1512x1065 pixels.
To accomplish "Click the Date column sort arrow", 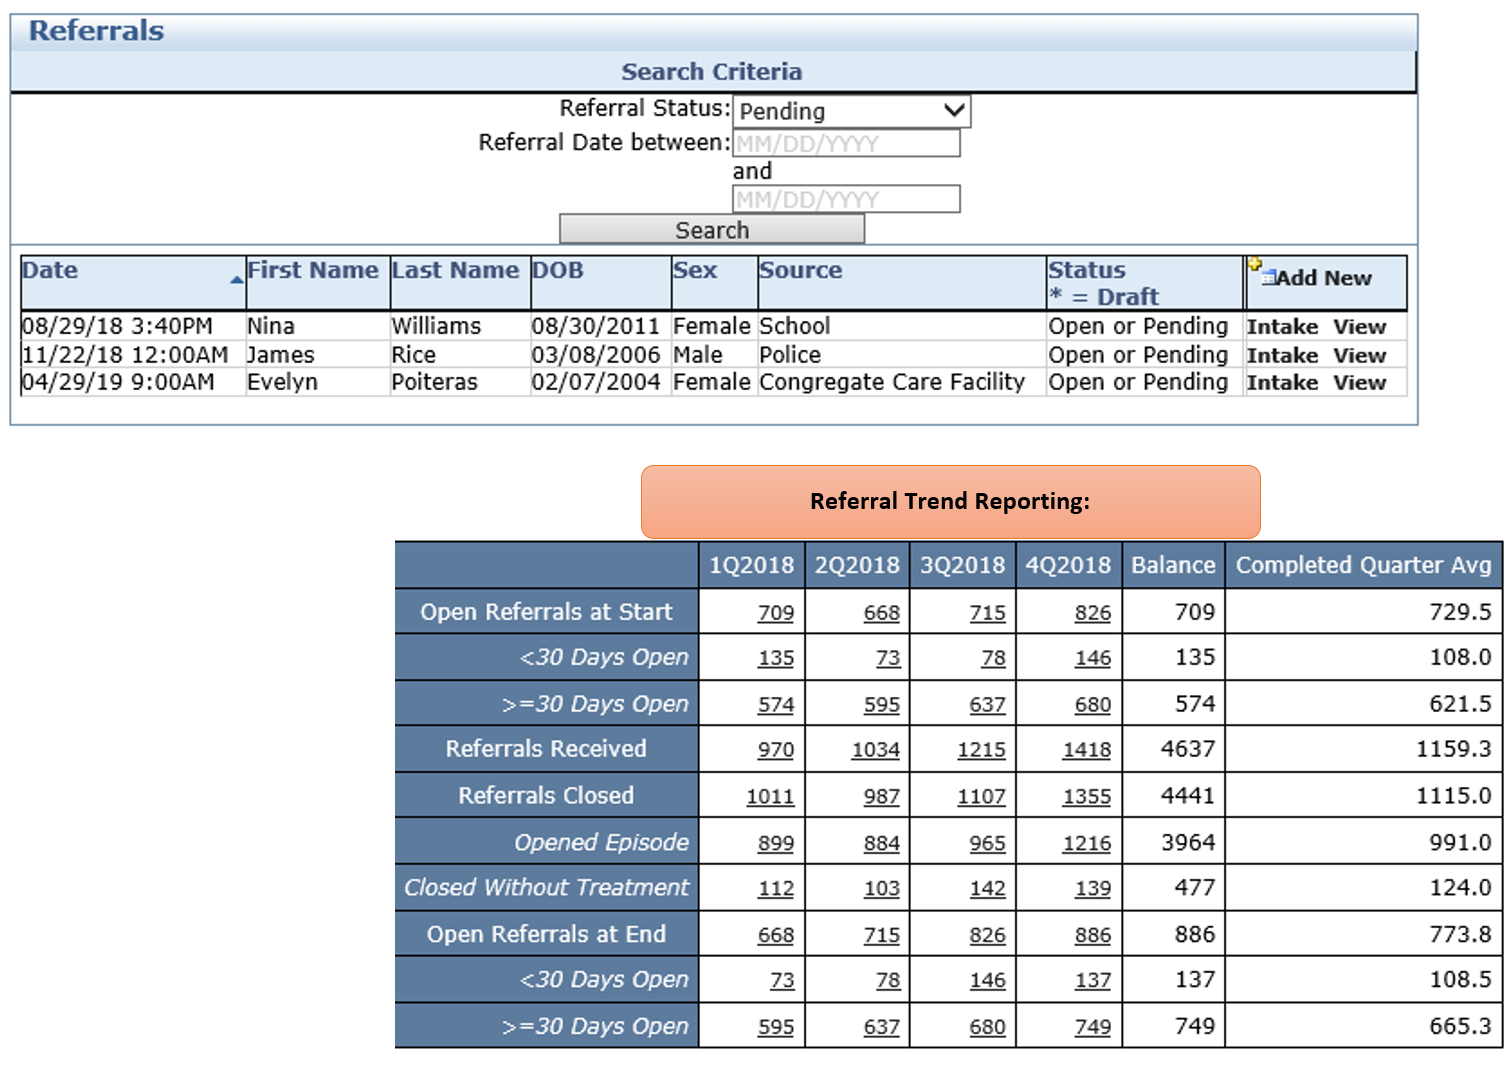I will (237, 280).
